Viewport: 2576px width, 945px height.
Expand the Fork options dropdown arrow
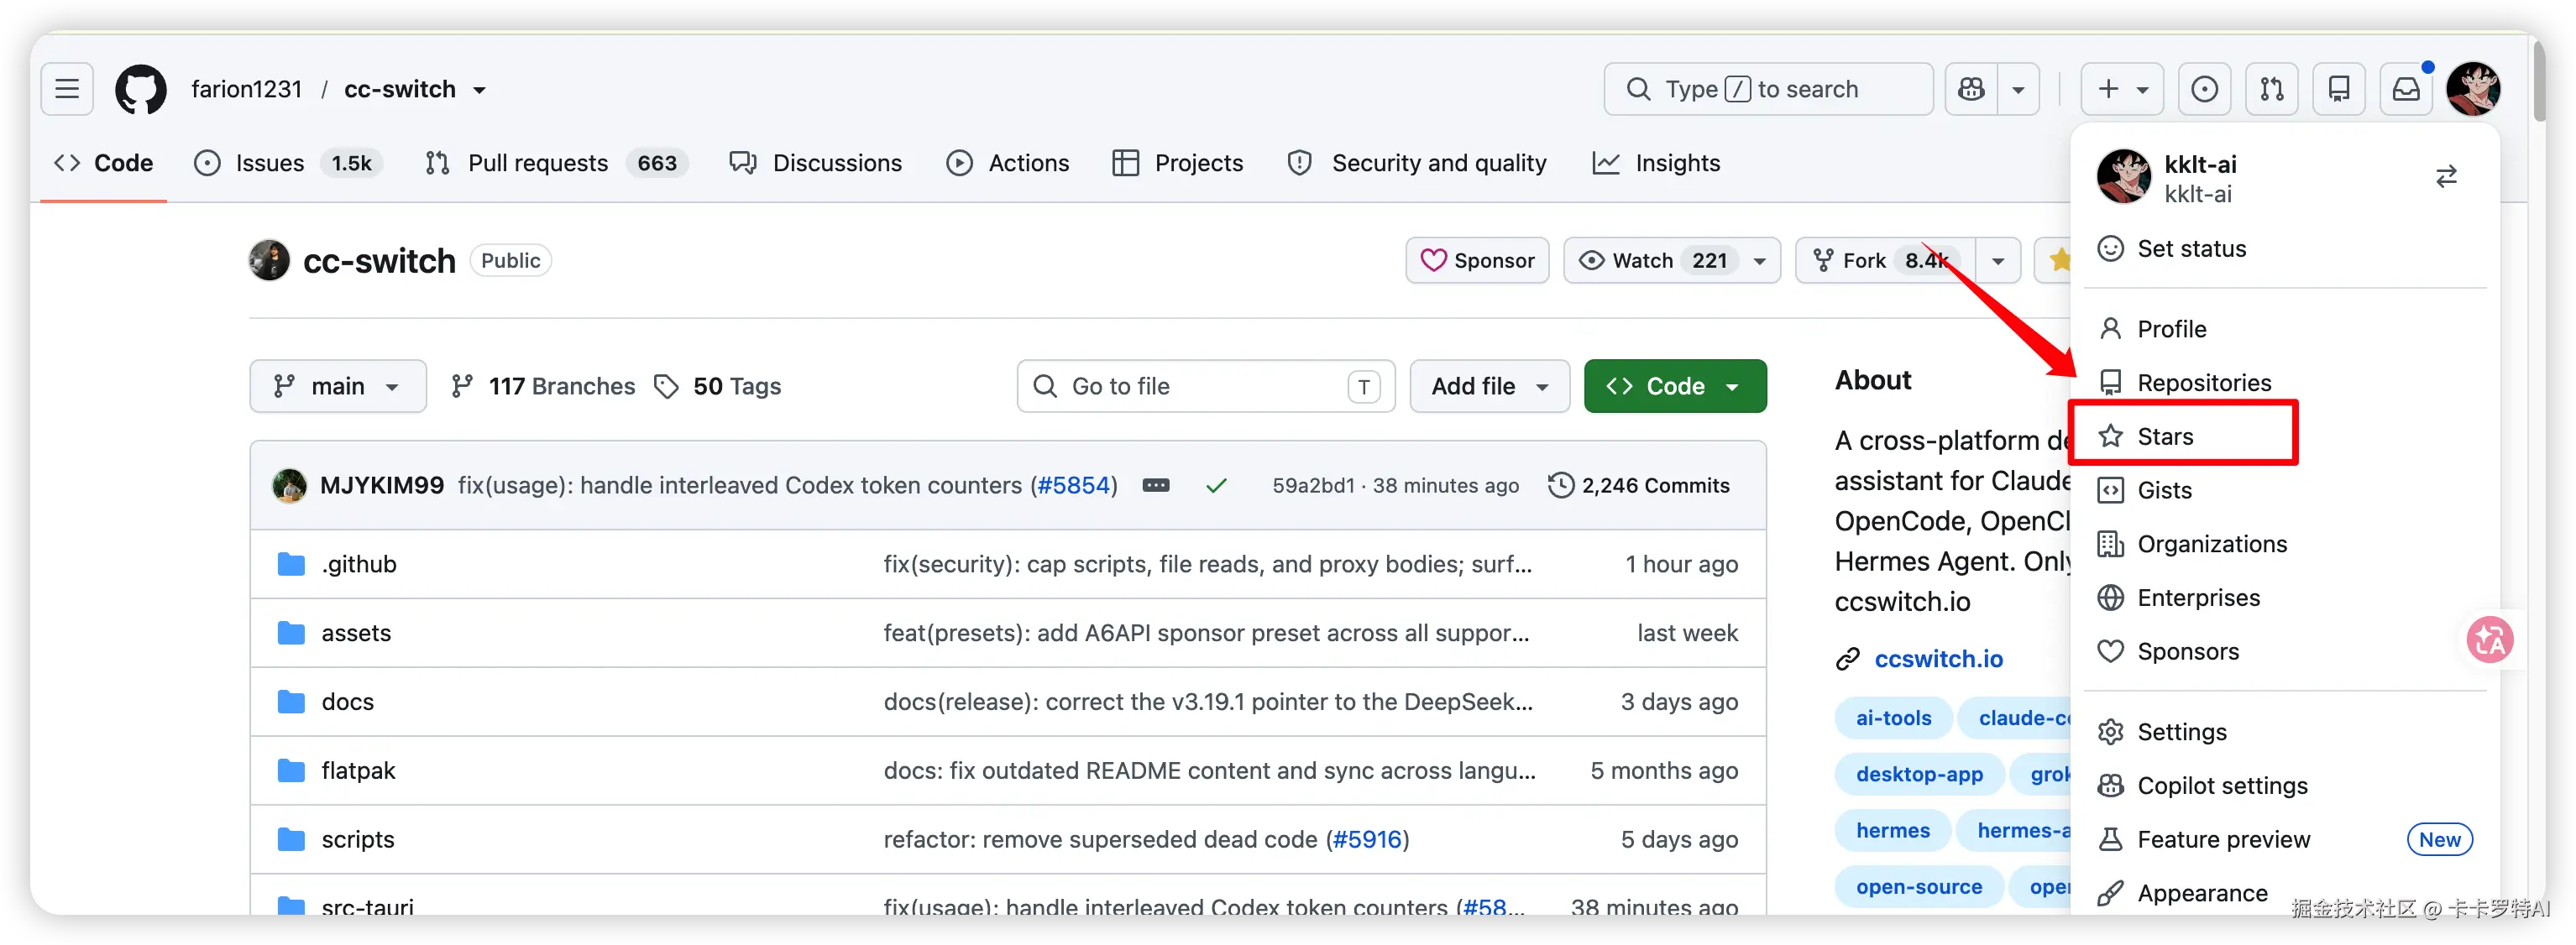click(x=1998, y=260)
